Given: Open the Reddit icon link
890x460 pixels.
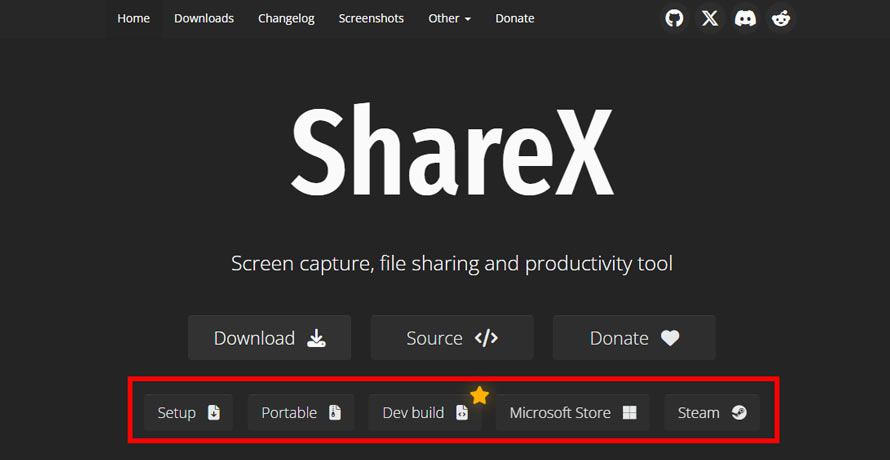Looking at the screenshot, I should tap(781, 19).
